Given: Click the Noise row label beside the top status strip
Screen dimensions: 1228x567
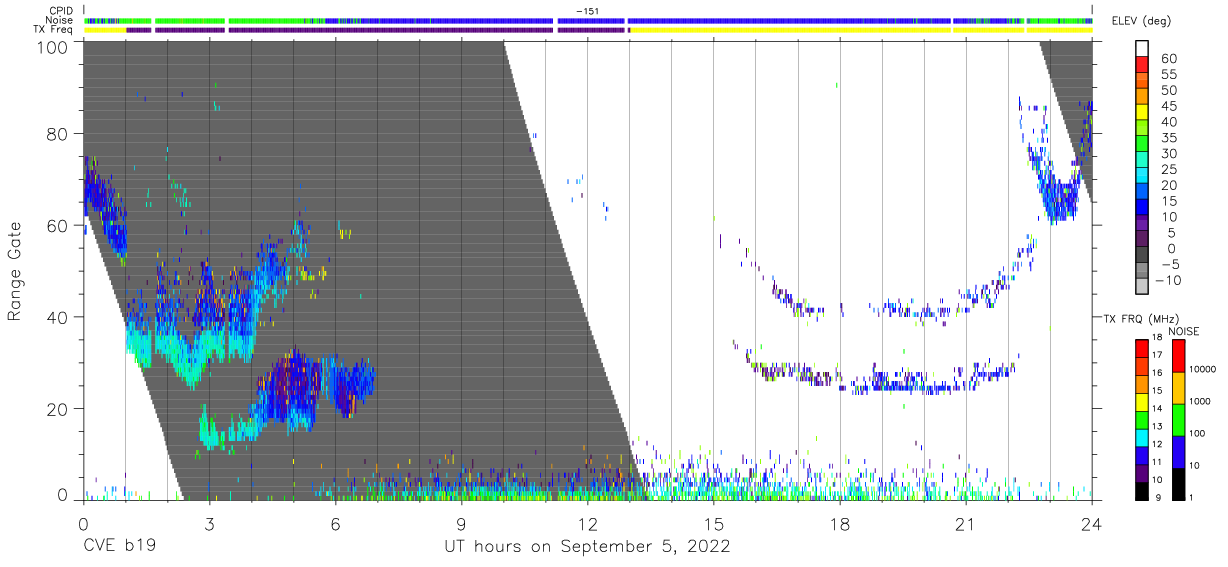Looking at the screenshot, I should (x=59, y=20).
